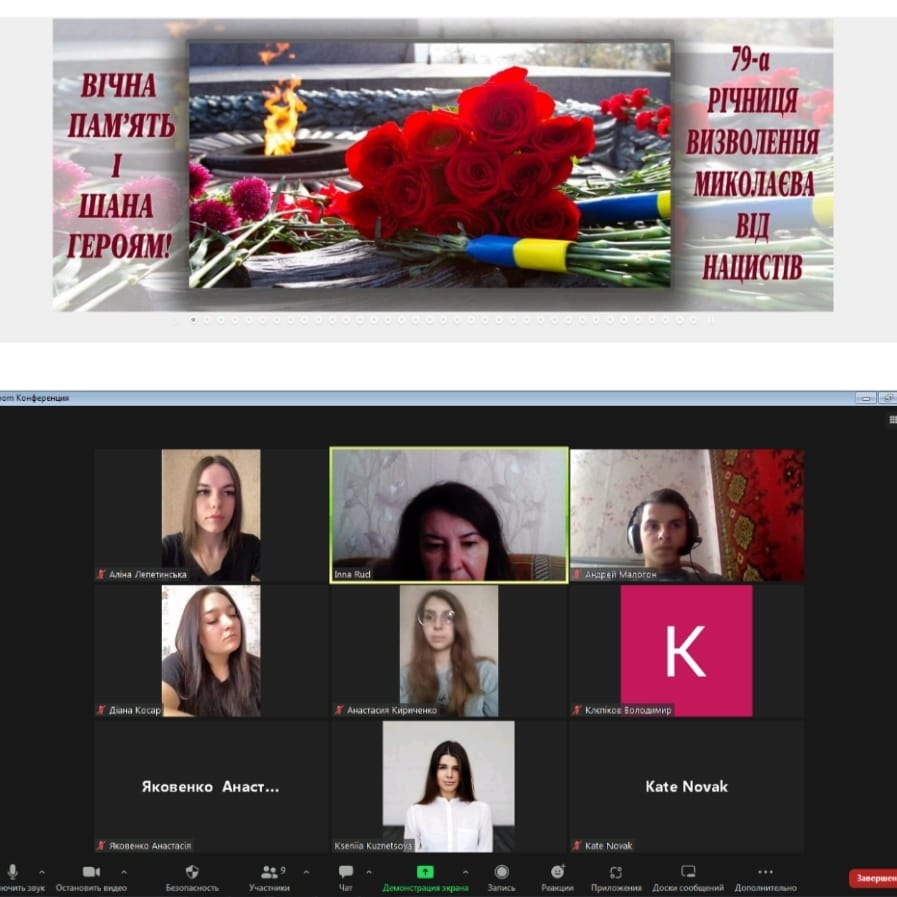Mute the microphone in Zoom toolbar
The image size is (897, 897).
pos(12,872)
